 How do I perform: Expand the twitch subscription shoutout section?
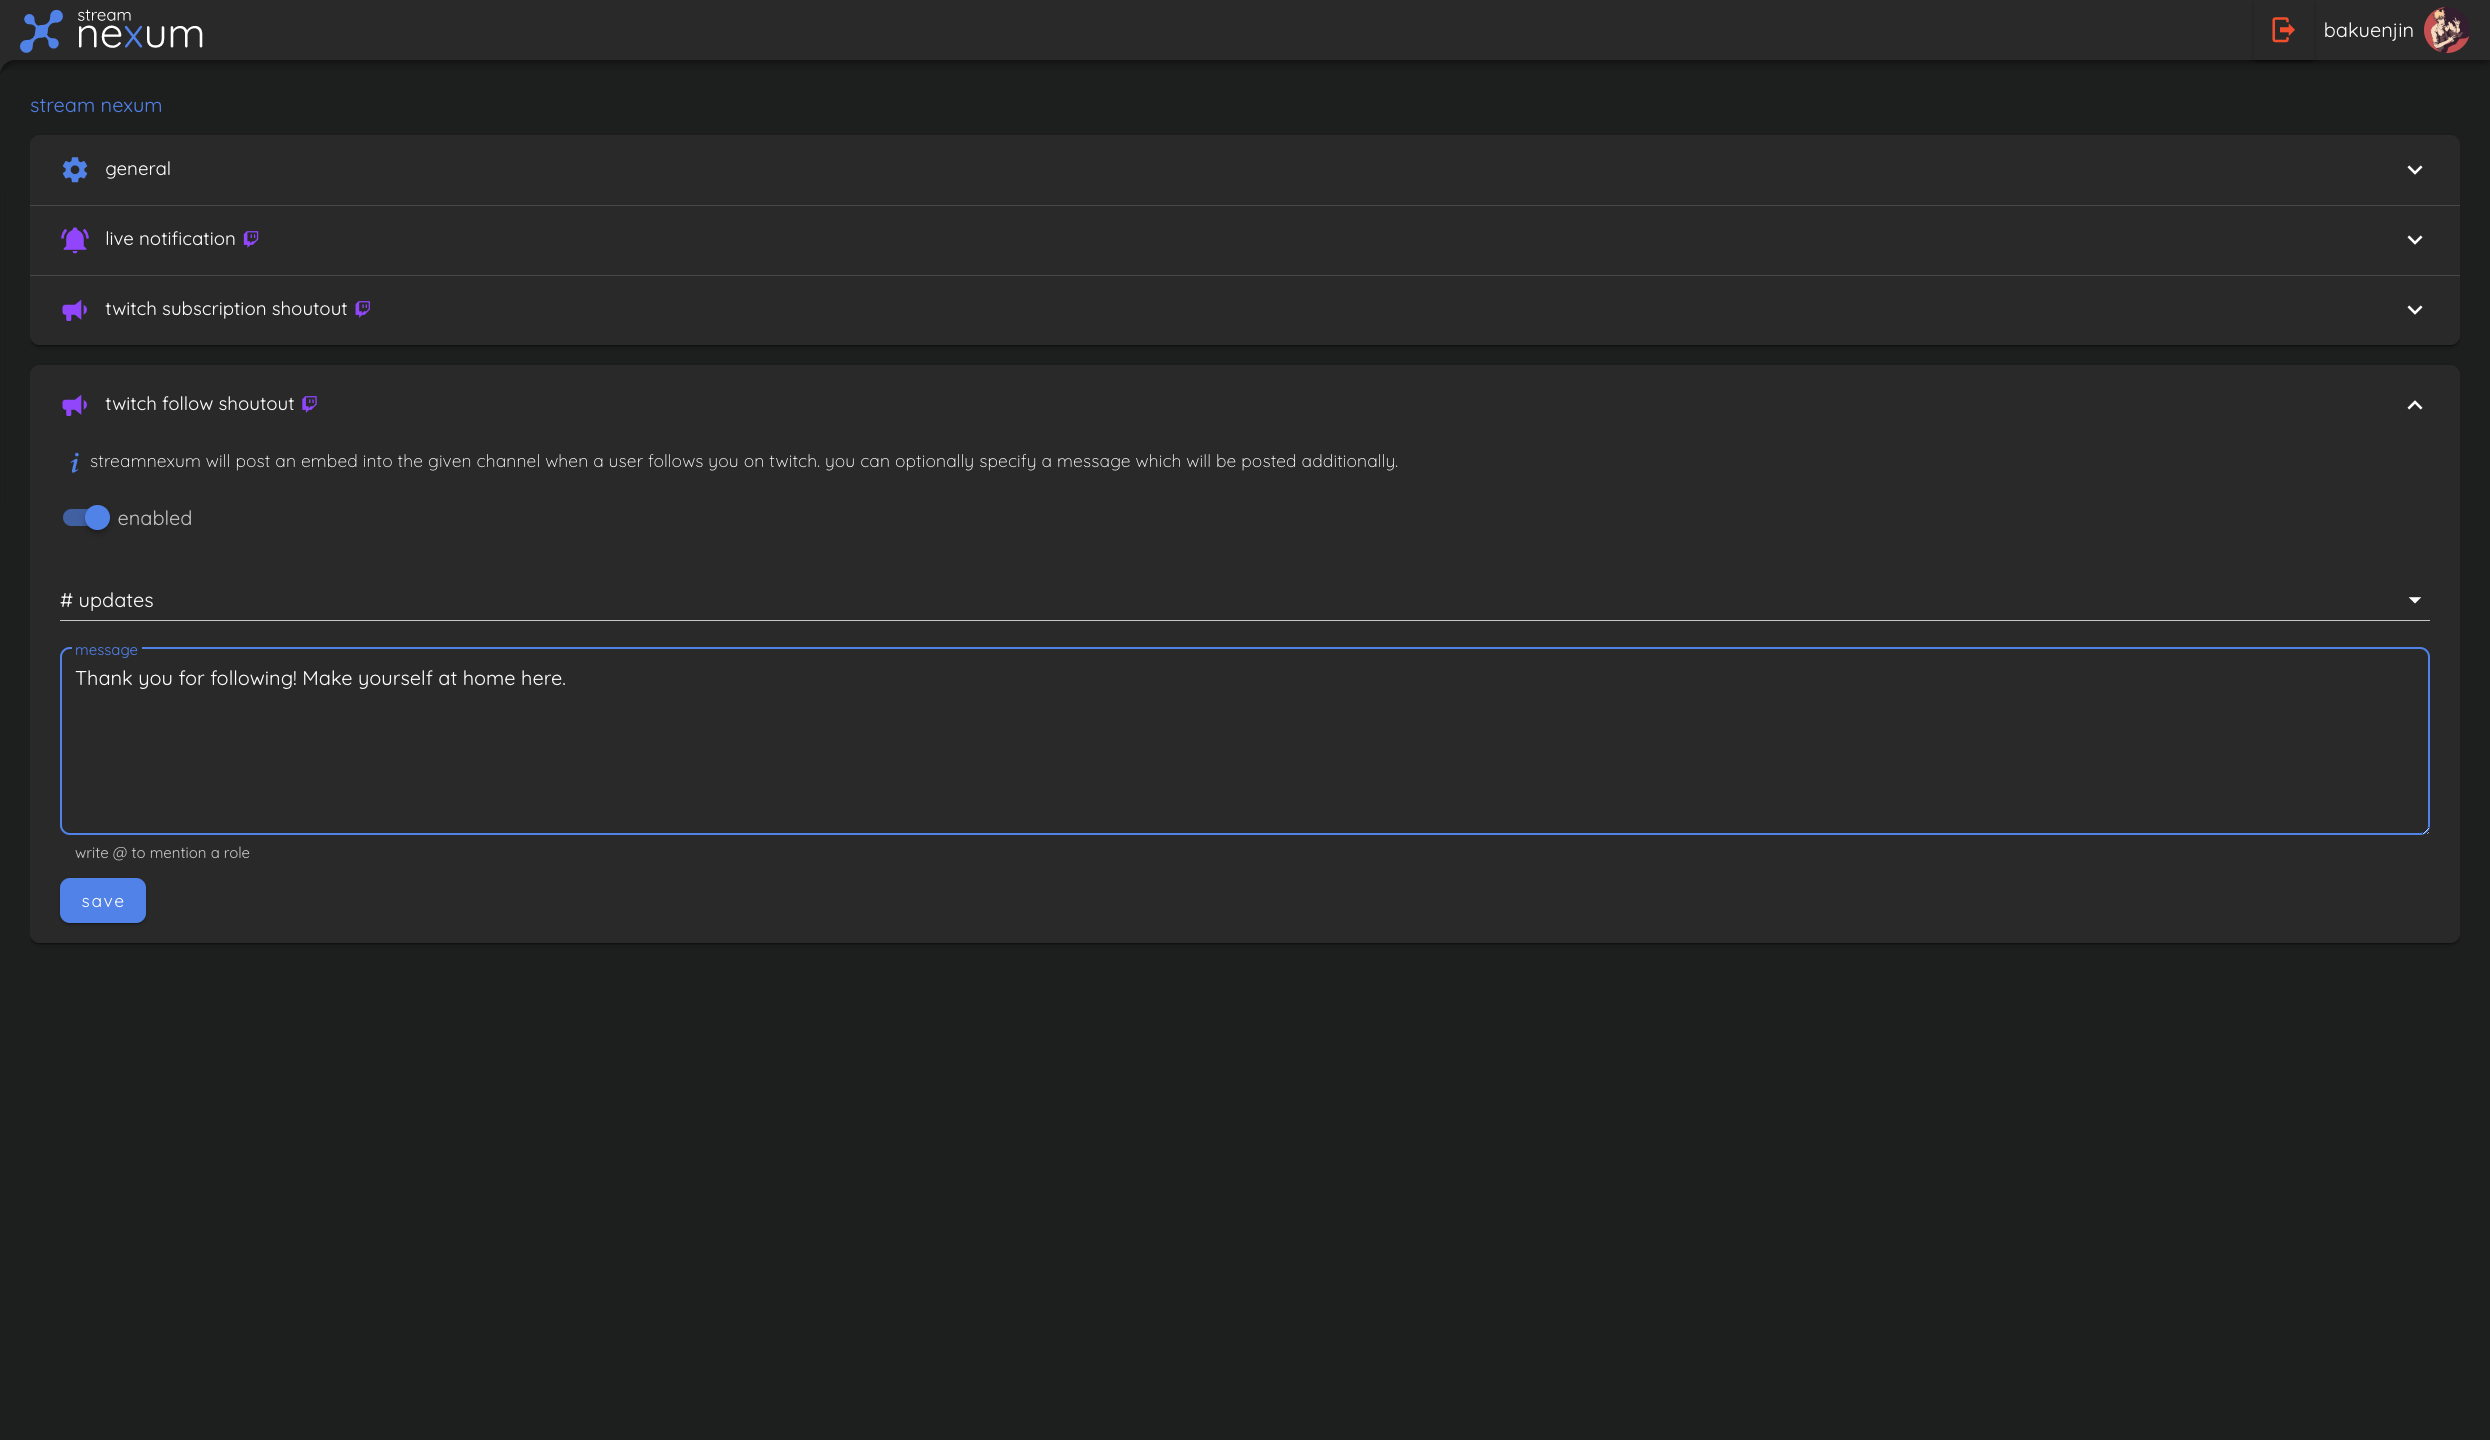(2415, 310)
